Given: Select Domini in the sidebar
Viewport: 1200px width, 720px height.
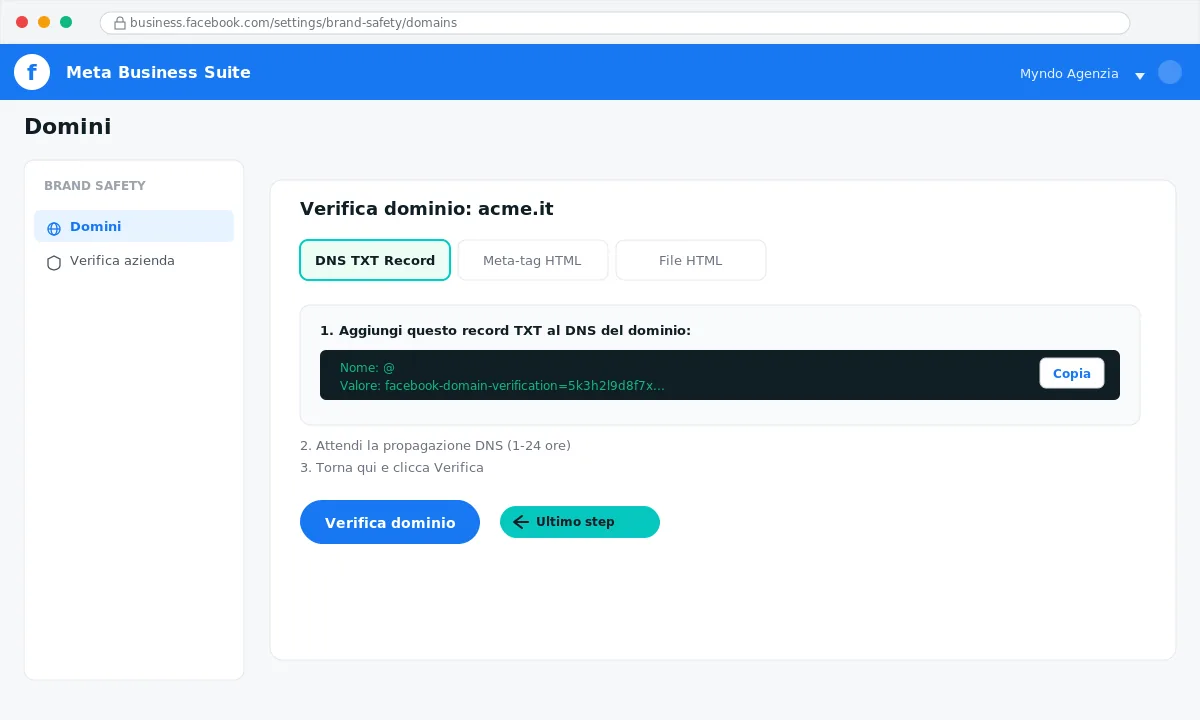Looking at the screenshot, I should tap(134, 226).
